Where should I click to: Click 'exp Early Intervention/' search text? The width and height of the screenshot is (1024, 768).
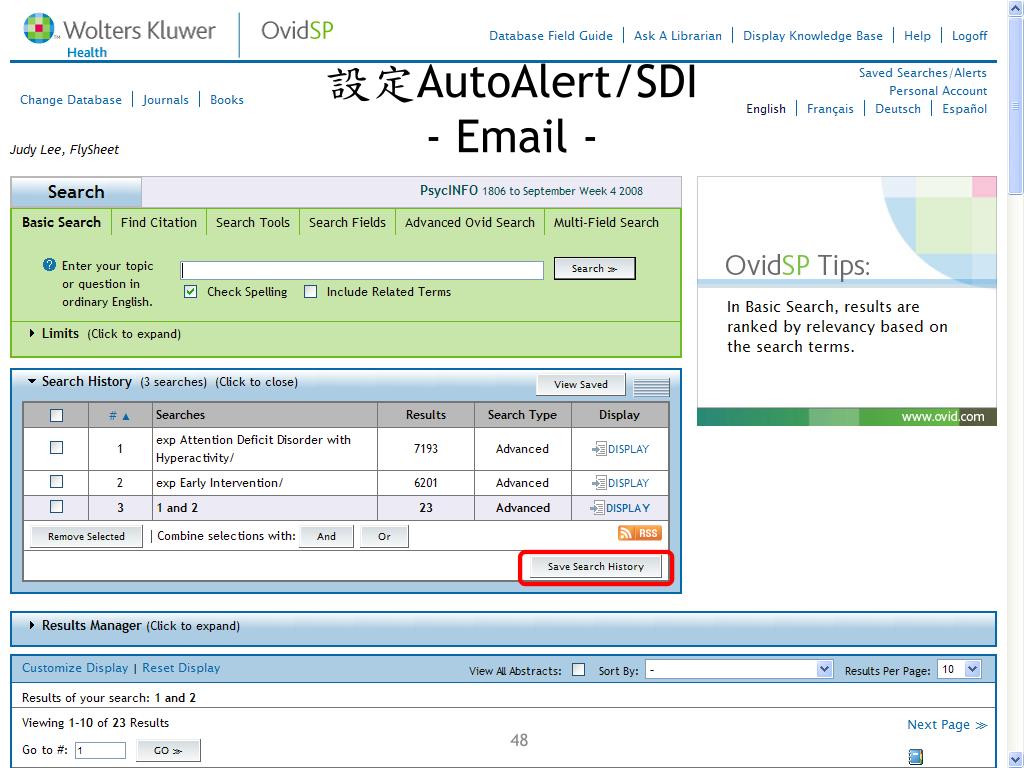(219, 483)
